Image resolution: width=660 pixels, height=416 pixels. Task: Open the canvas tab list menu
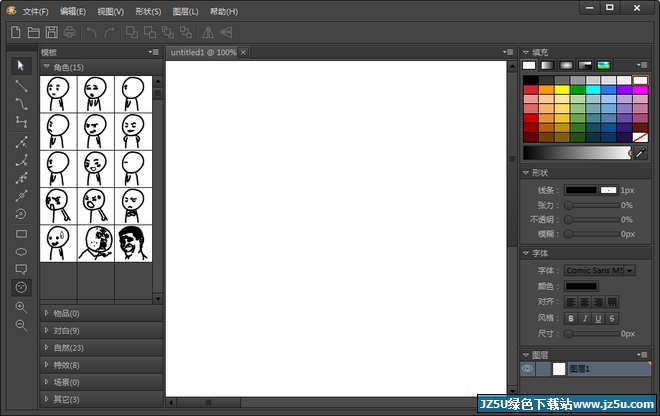(508, 52)
